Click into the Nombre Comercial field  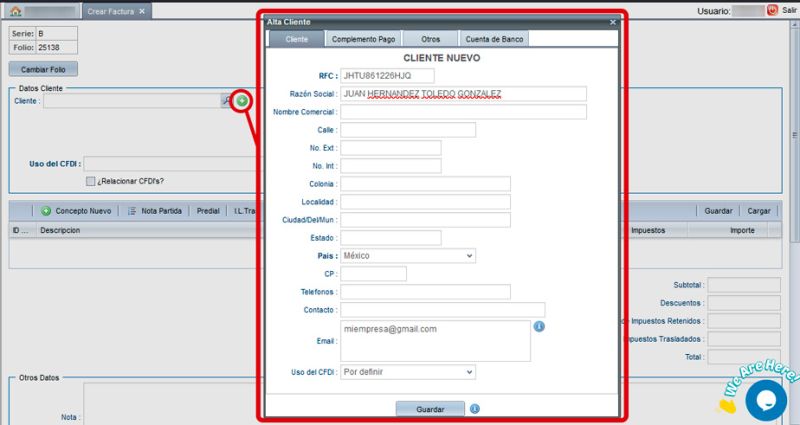[463, 112]
